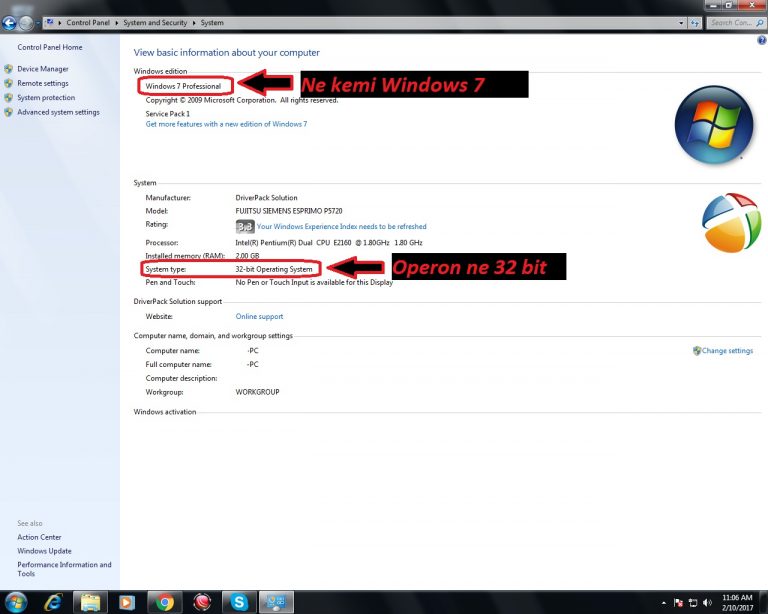Select the System breadcrumb item
Viewport: 768px width, 614px height.
pyautogui.click(x=212, y=23)
